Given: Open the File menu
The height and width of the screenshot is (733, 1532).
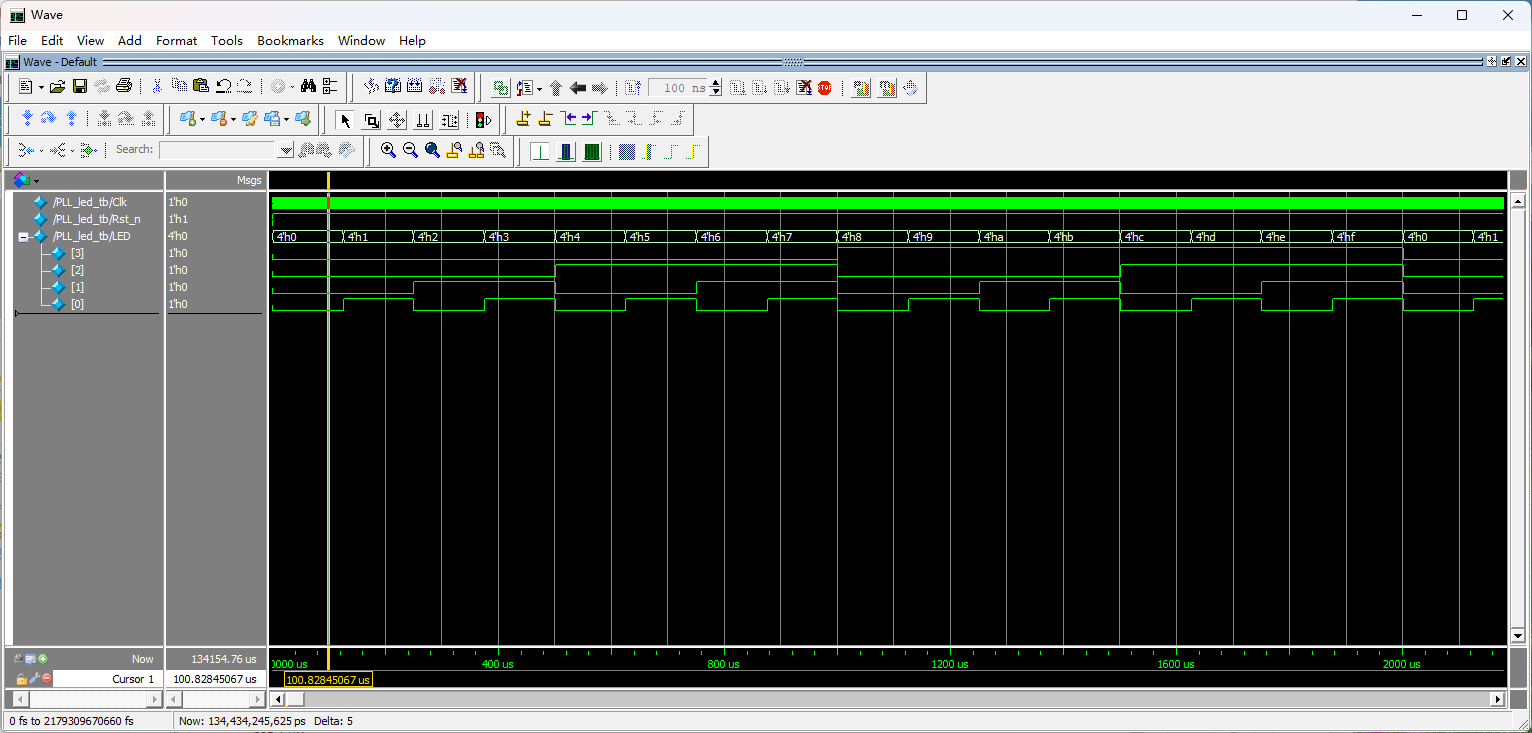Looking at the screenshot, I should tap(17, 41).
